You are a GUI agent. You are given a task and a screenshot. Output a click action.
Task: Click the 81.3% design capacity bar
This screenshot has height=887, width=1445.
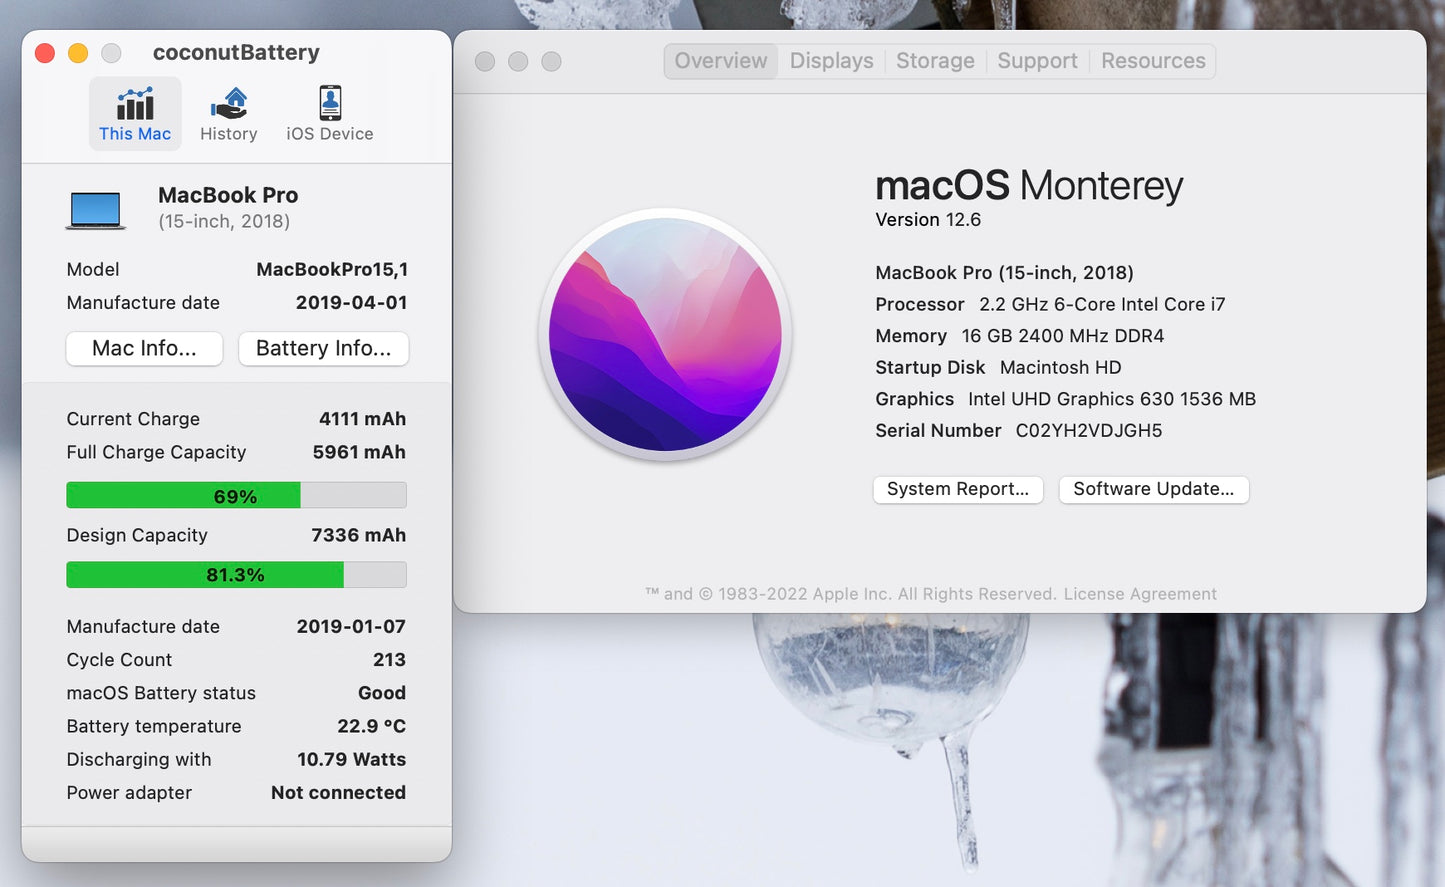click(236, 575)
